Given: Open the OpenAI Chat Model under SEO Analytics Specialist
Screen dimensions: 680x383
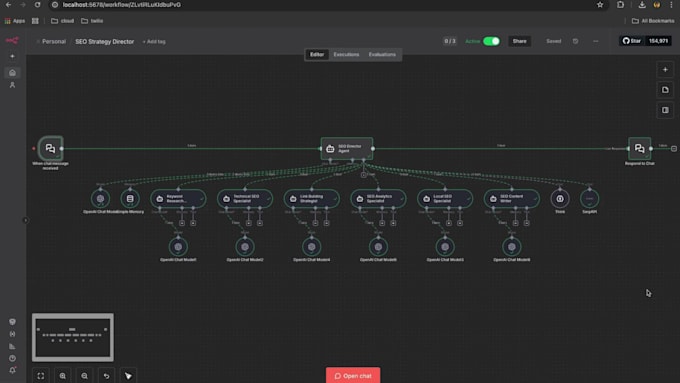Looking at the screenshot, I should pos(379,247).
